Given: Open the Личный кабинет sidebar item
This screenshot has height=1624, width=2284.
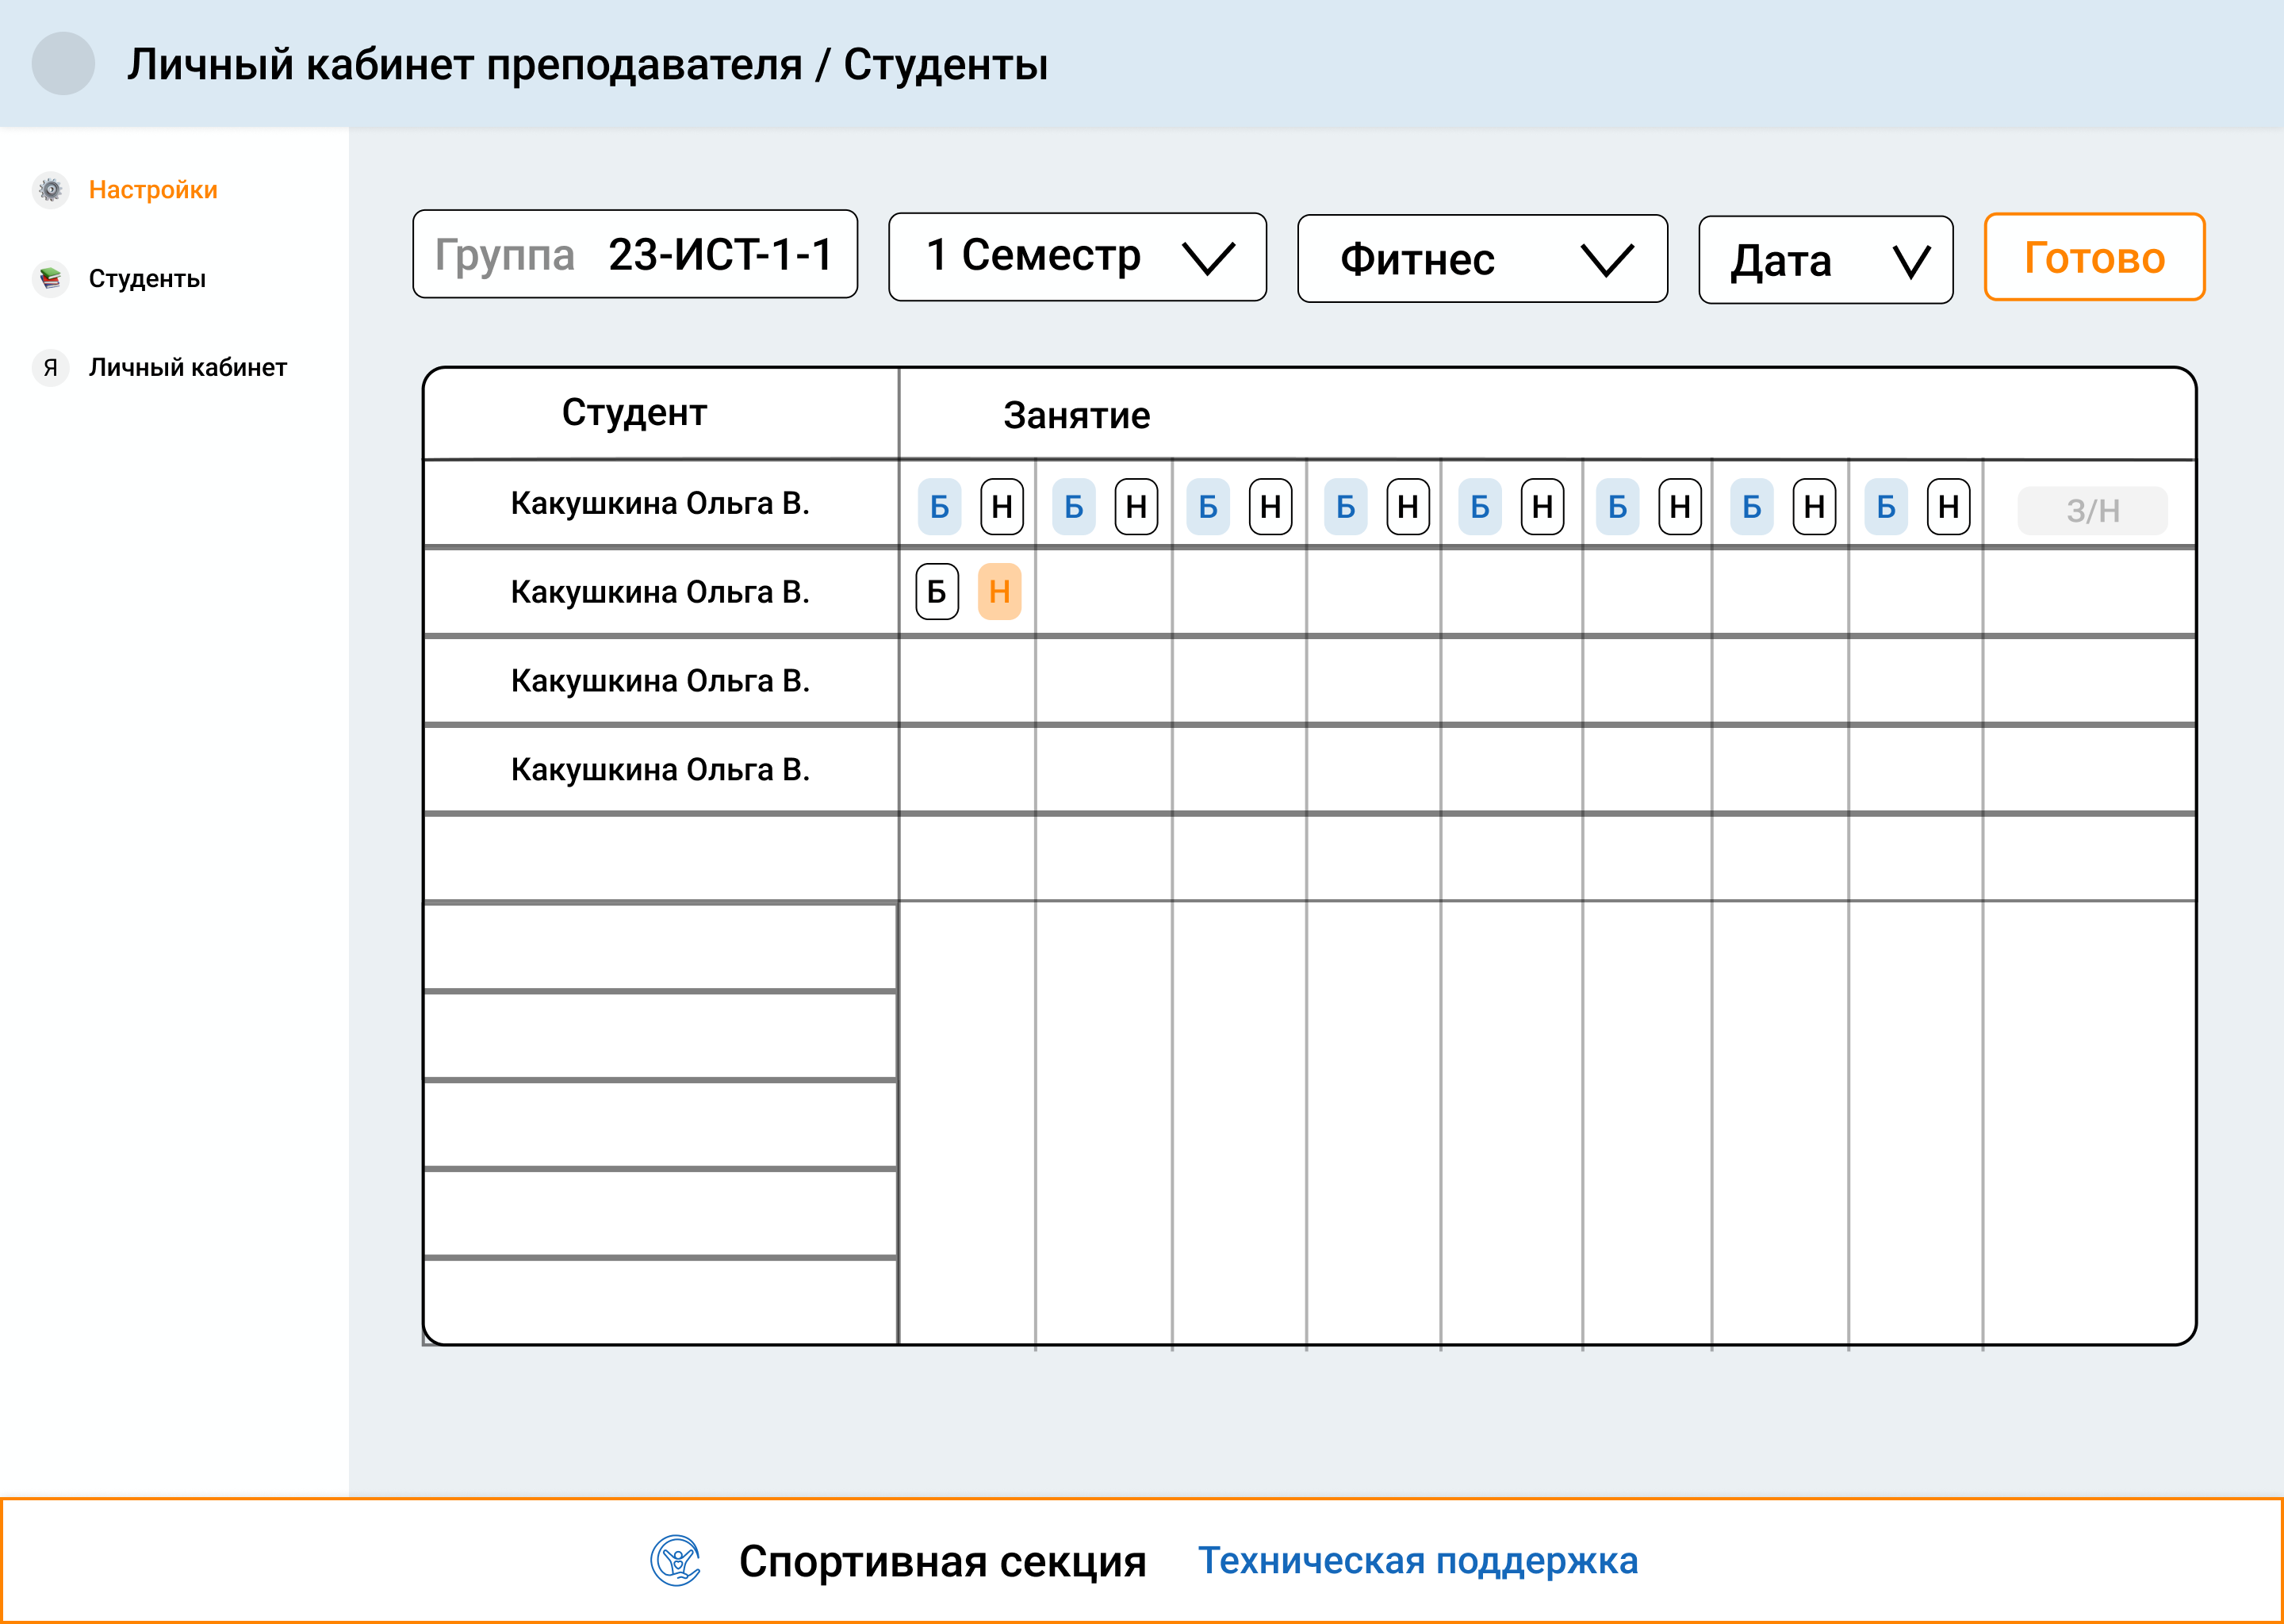Looking at the screenshot, I should pyautogui.click(x=188, y=367).
